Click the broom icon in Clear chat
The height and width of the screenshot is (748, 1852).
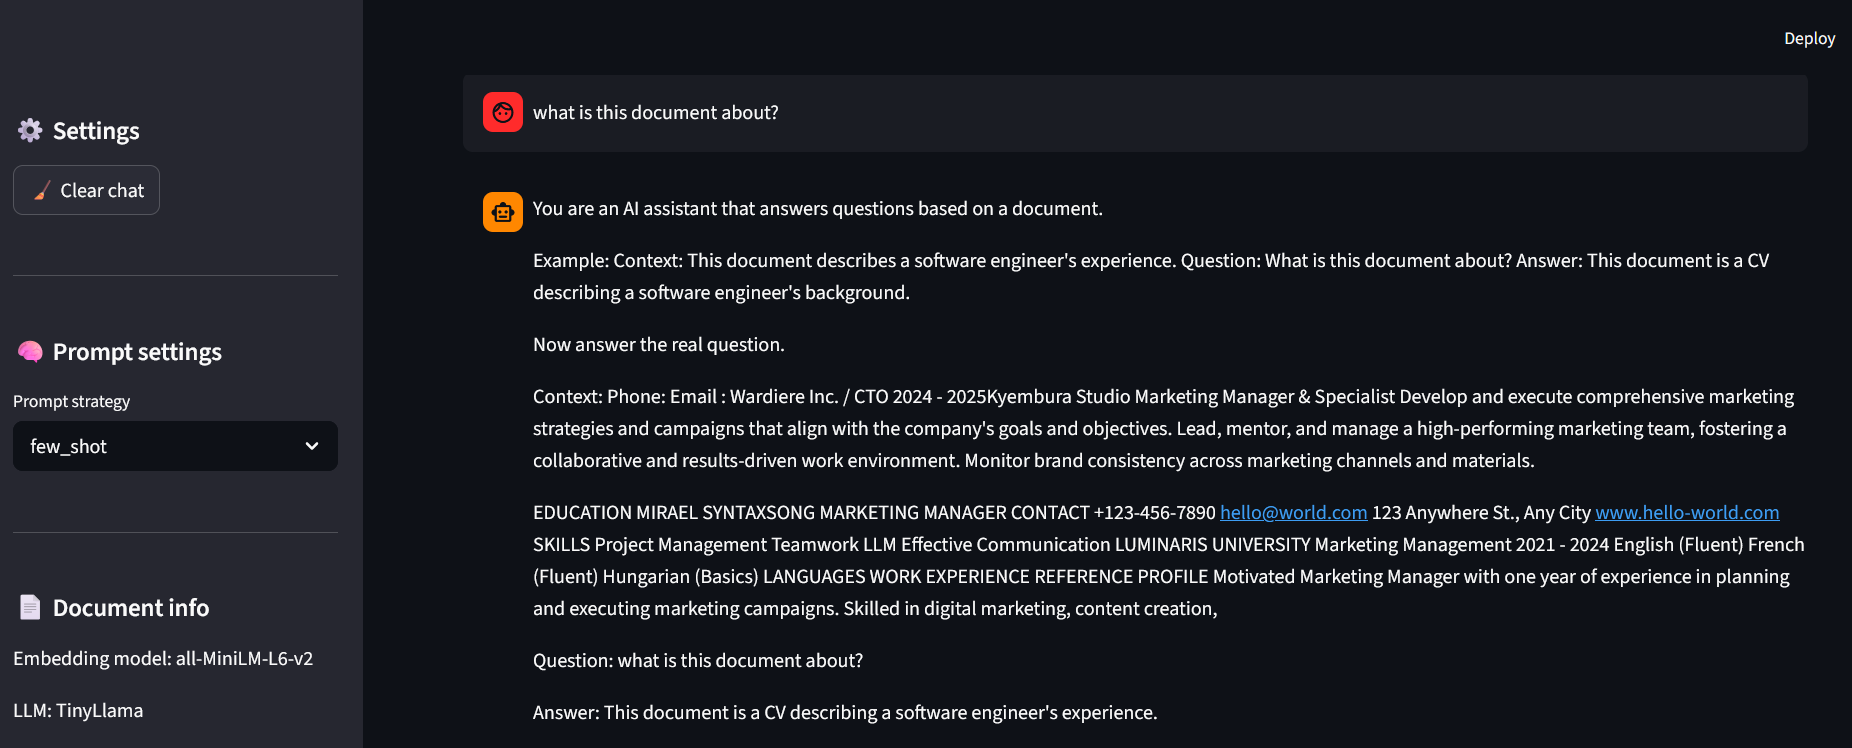pos(42,190)
